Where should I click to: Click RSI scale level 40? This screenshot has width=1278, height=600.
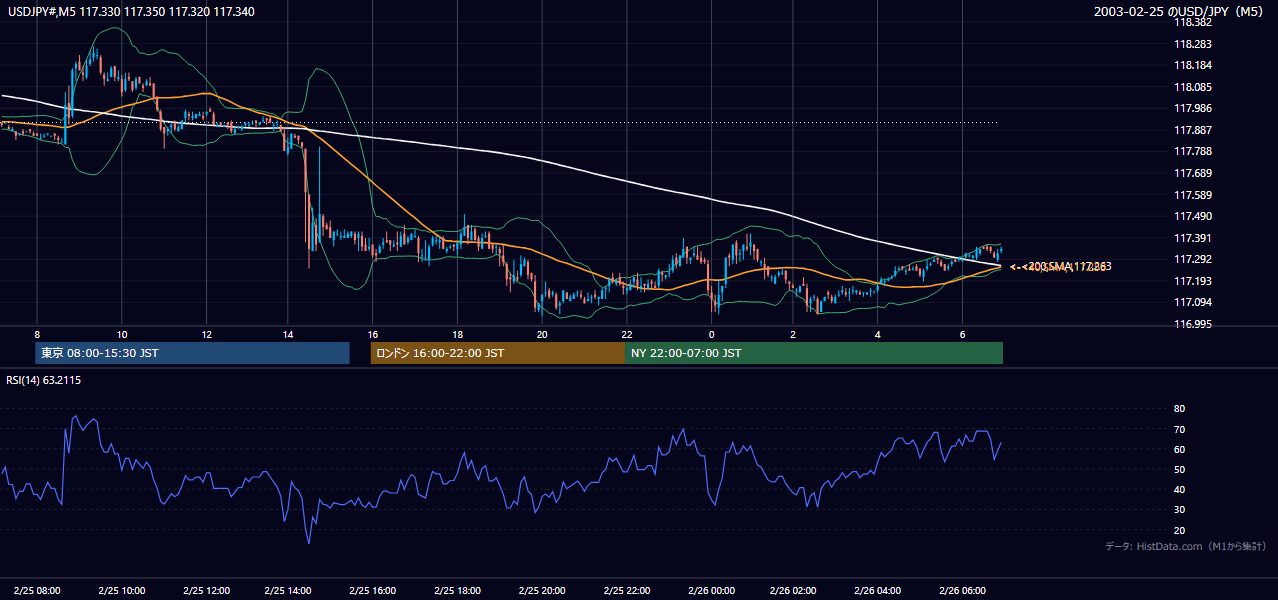[1179, 489]
